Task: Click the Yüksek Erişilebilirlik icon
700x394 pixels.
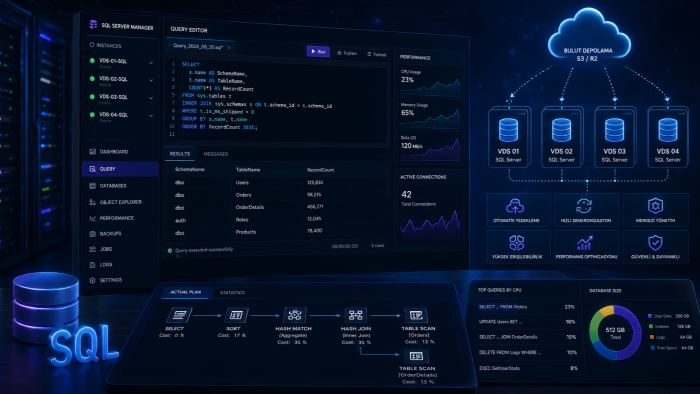Action: 517,243
